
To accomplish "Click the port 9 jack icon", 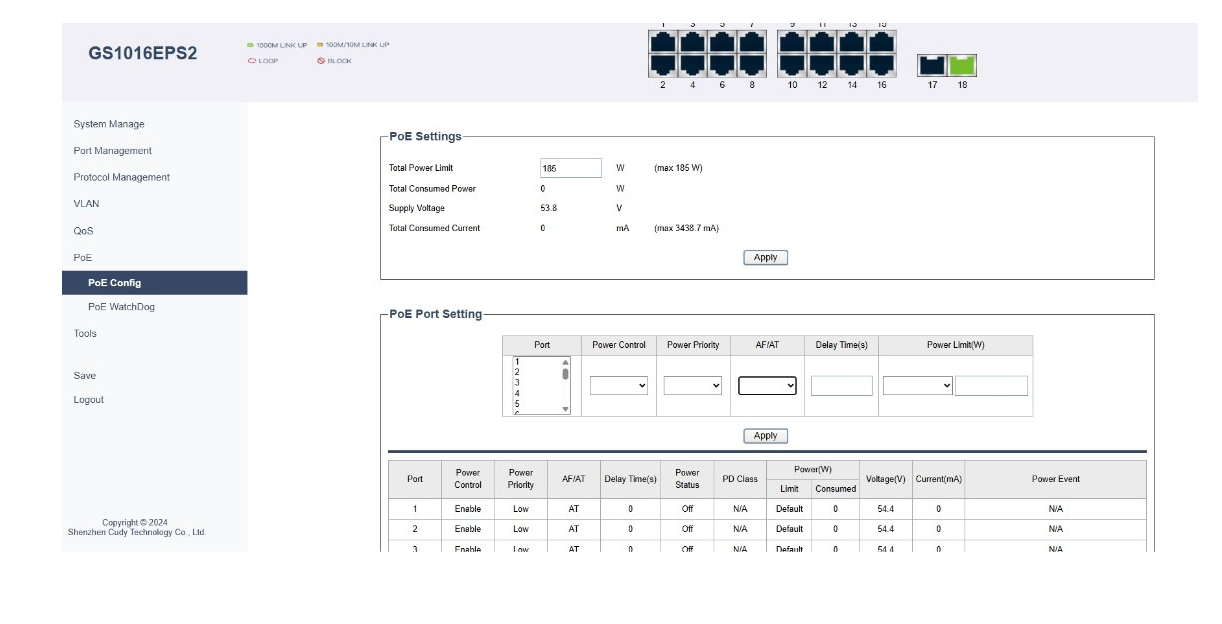I will click(792, 42).
